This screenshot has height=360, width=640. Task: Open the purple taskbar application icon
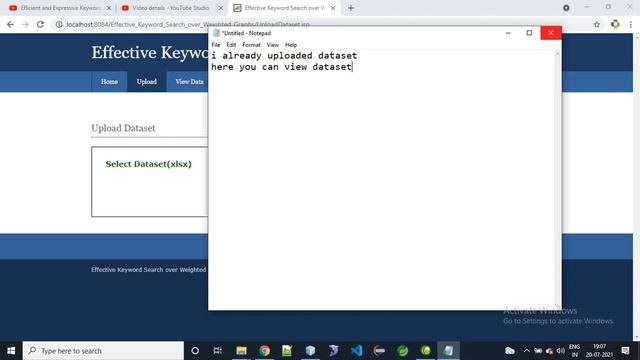tap(333, 351)
